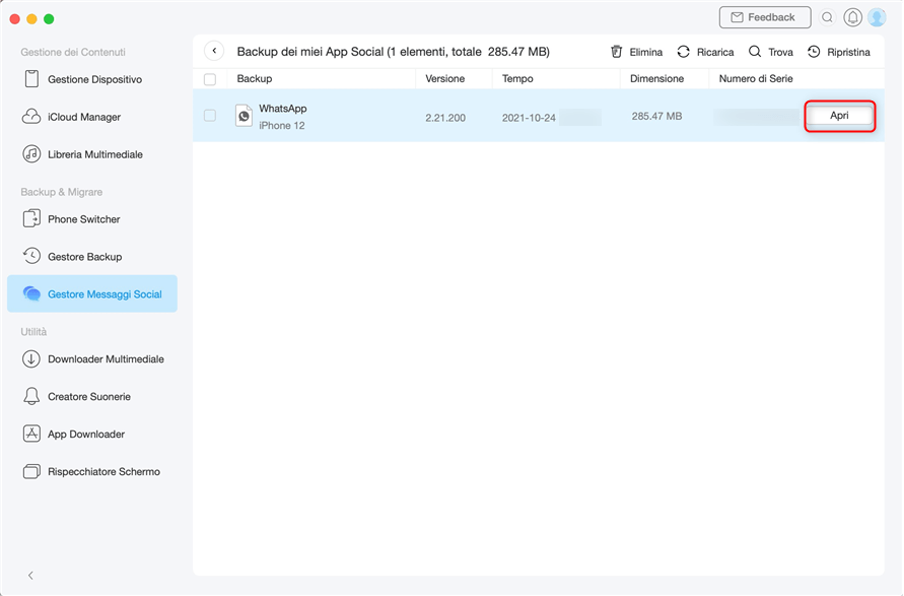Select the Libreria Multimediale music icon
The height and width of the screenshot is (596, 904).
pos(31,154)
